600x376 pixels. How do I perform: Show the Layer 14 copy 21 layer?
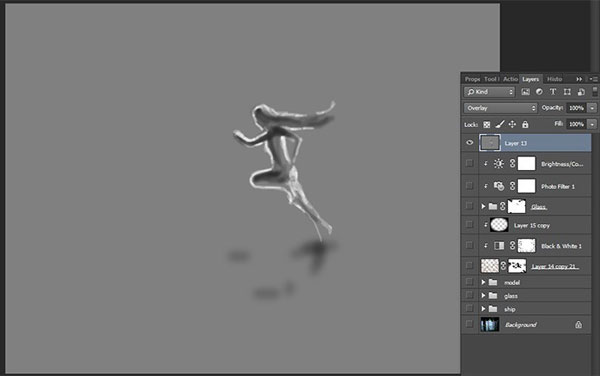point(469,265)
